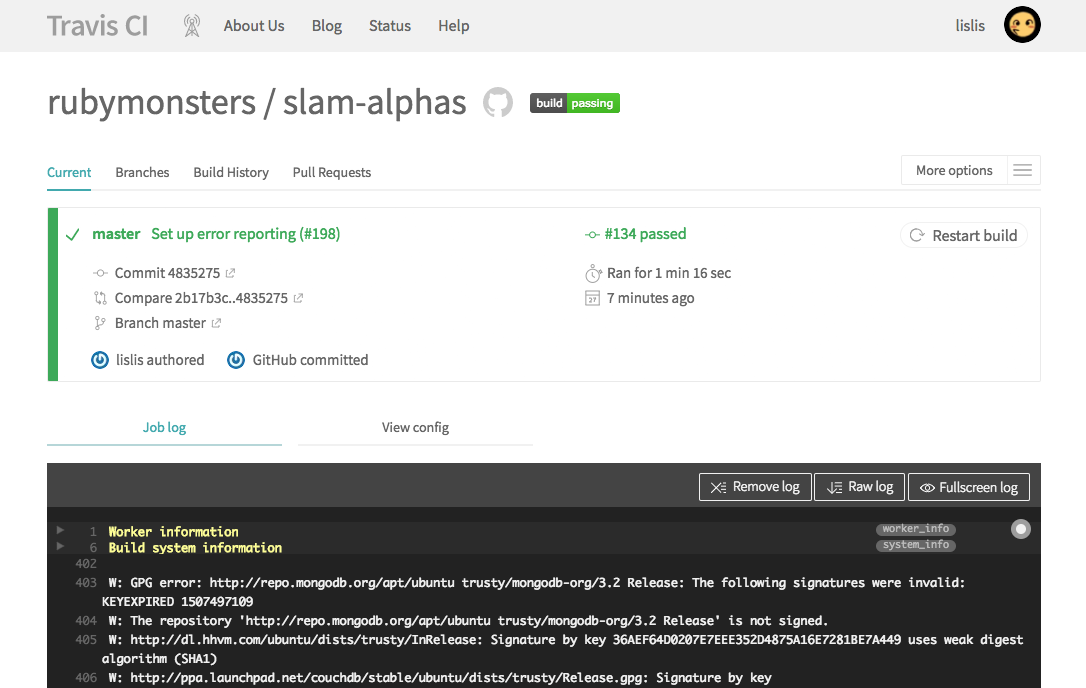Image resolution: width=1086 pixels, height=688 pixels.
Task: Click the calendar icon beside 7 minutes ago
Action: (592, 299)
